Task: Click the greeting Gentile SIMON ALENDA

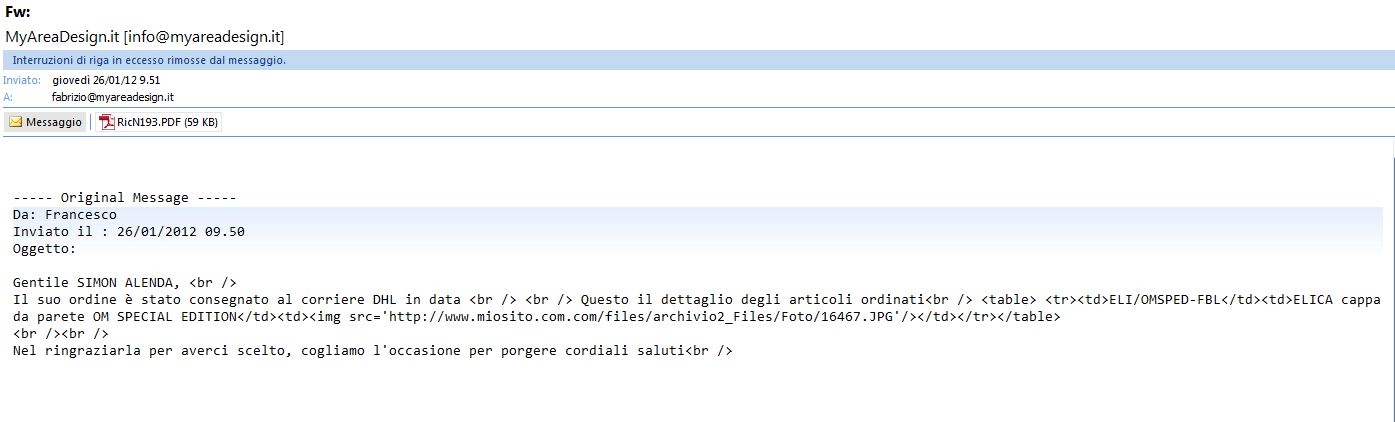Action: pos(100,283)
